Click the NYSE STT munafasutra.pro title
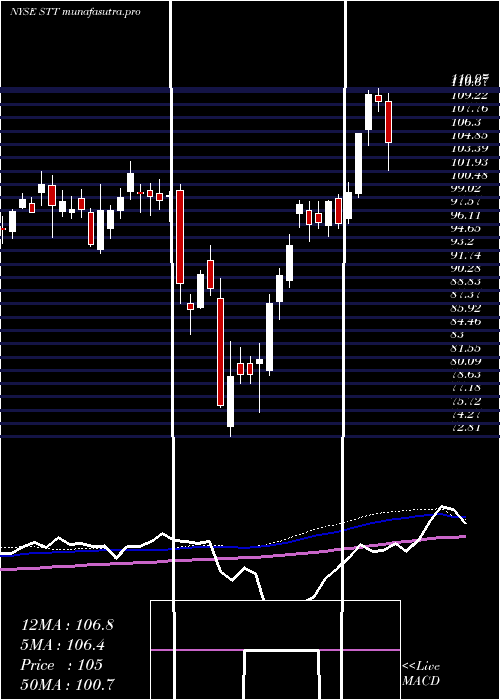The image size is (500, 700). [x=75, y=12]
